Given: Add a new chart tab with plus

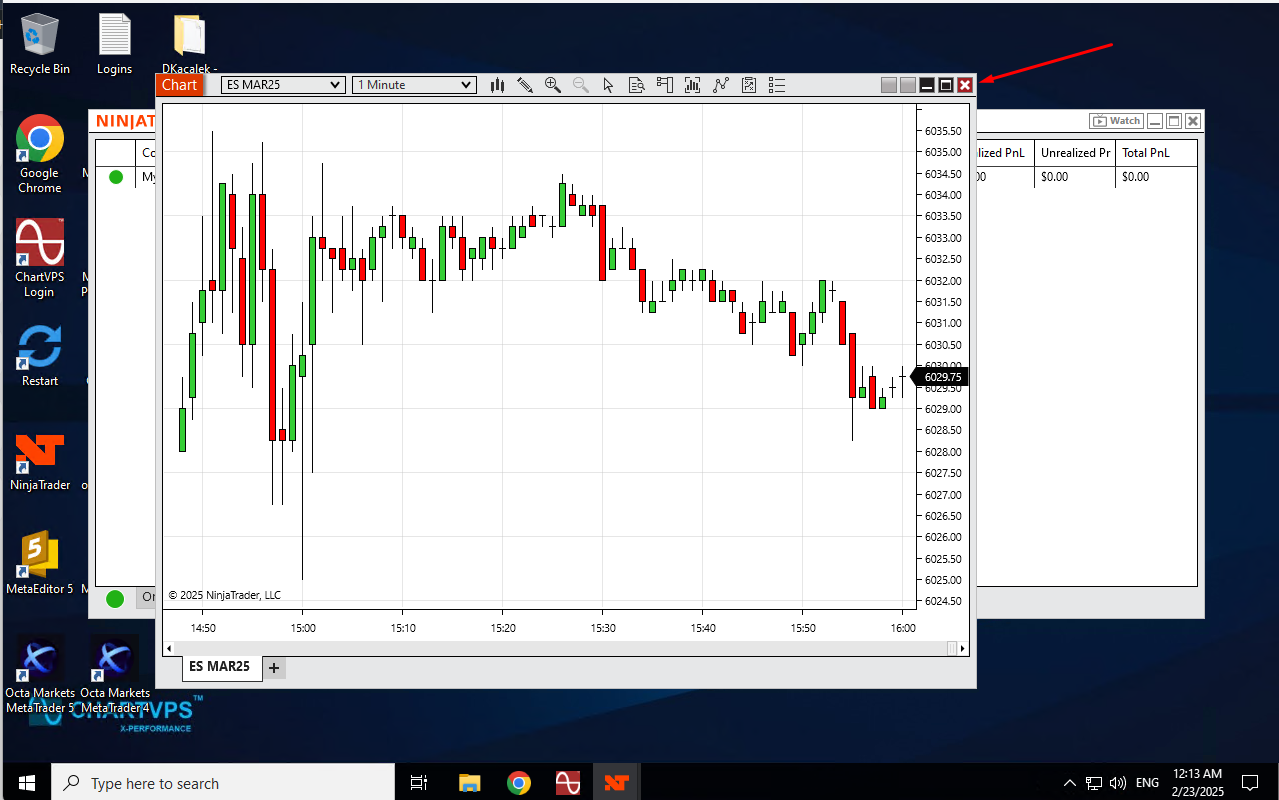Looking at the screenshot, I should 274,668.
